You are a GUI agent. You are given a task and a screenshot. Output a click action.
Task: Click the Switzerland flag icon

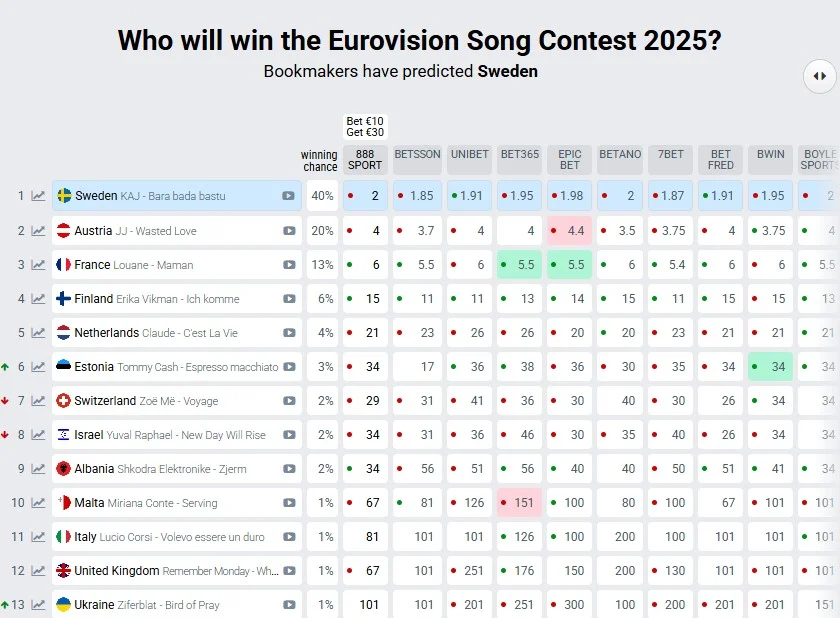(64, 401)
